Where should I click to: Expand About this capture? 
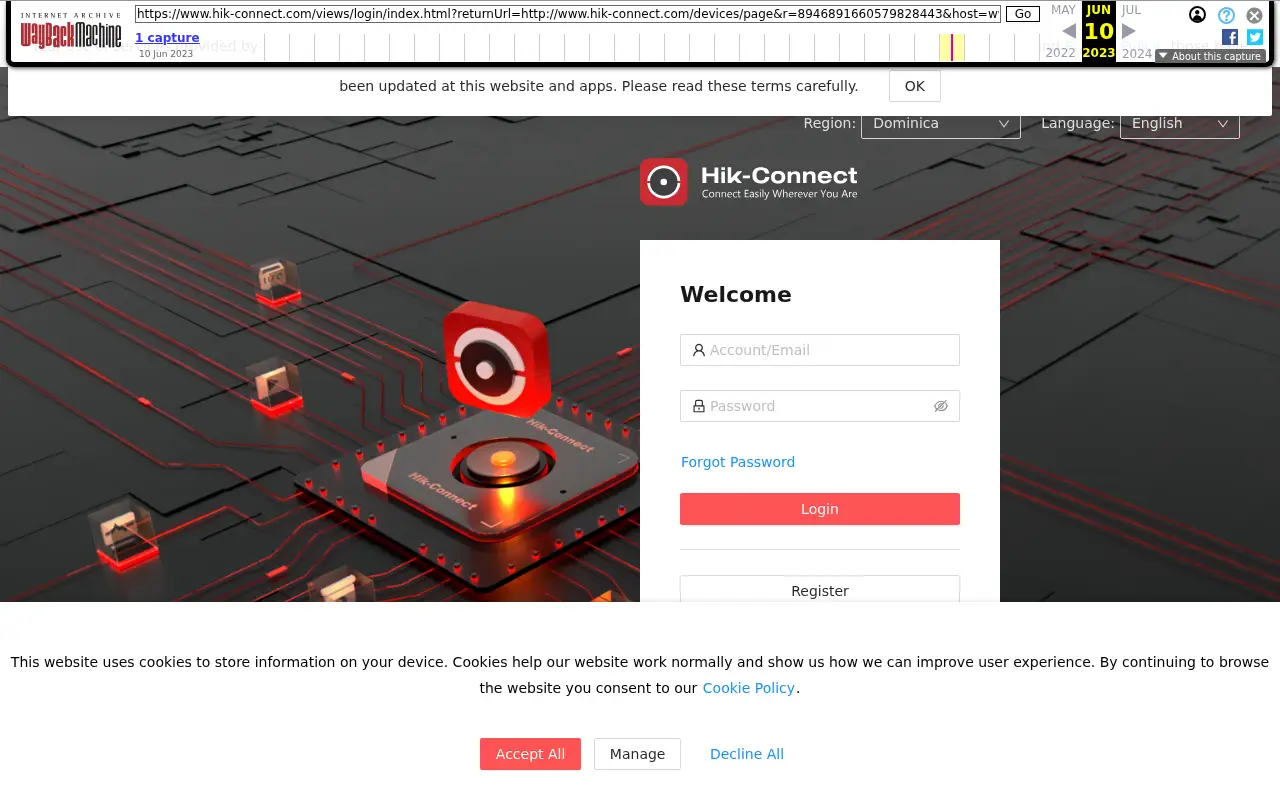(1210, 56)
